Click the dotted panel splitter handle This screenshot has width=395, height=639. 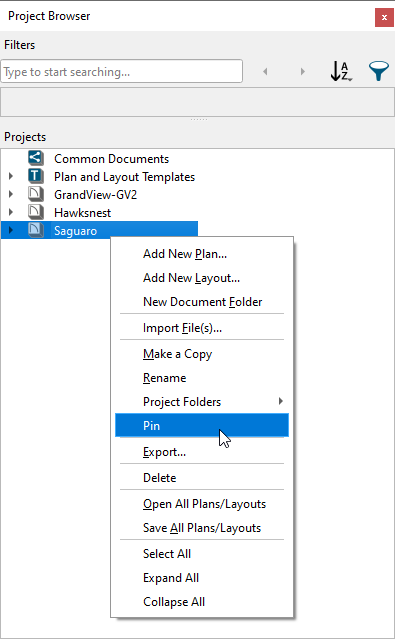[x=199, y=119]
